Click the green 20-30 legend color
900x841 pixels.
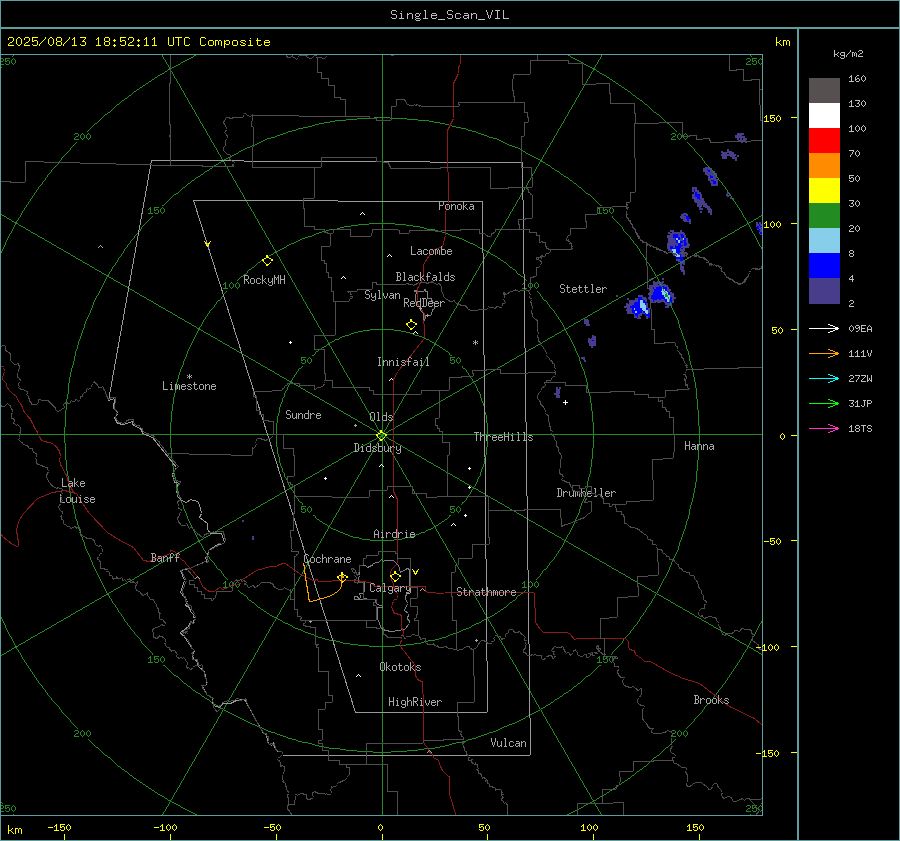click(x=824, y=216)
